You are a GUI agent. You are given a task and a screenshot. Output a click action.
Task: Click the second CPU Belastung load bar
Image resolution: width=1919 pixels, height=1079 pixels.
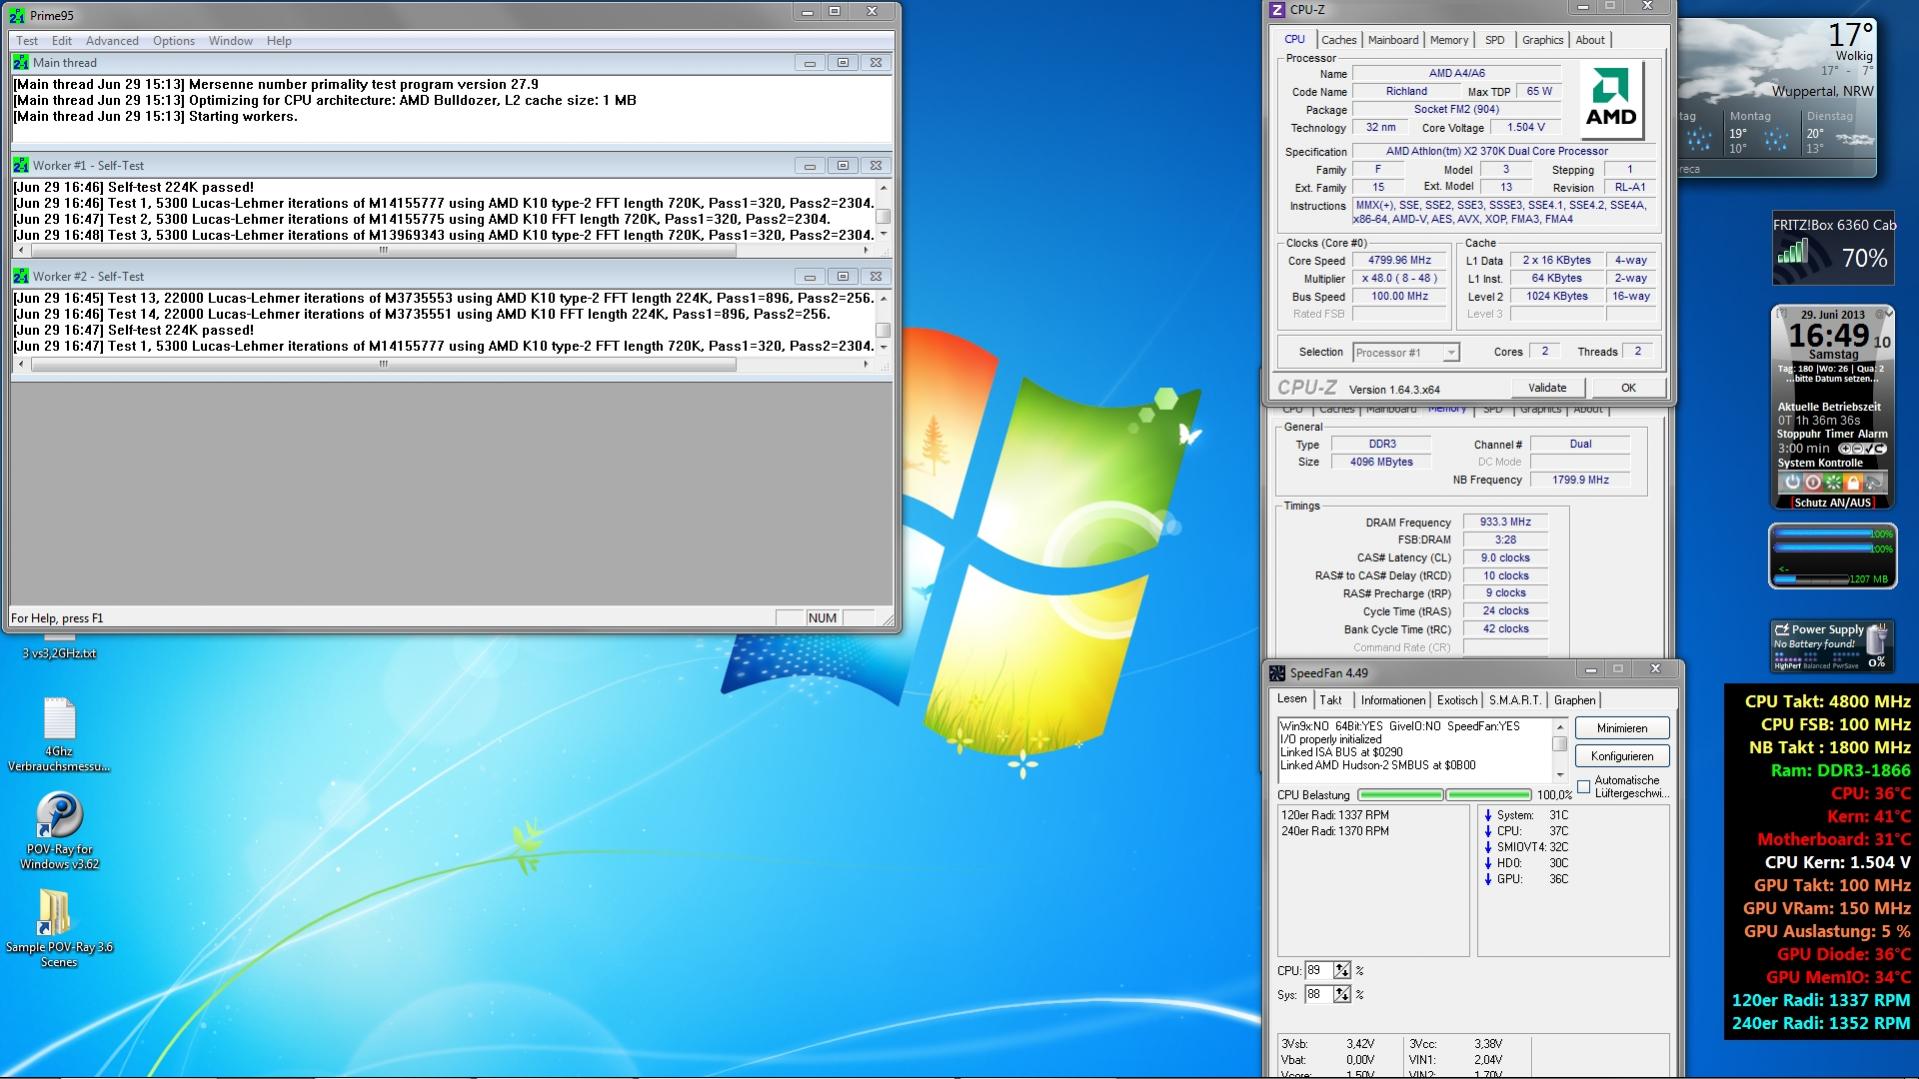tap(1488, 795)
